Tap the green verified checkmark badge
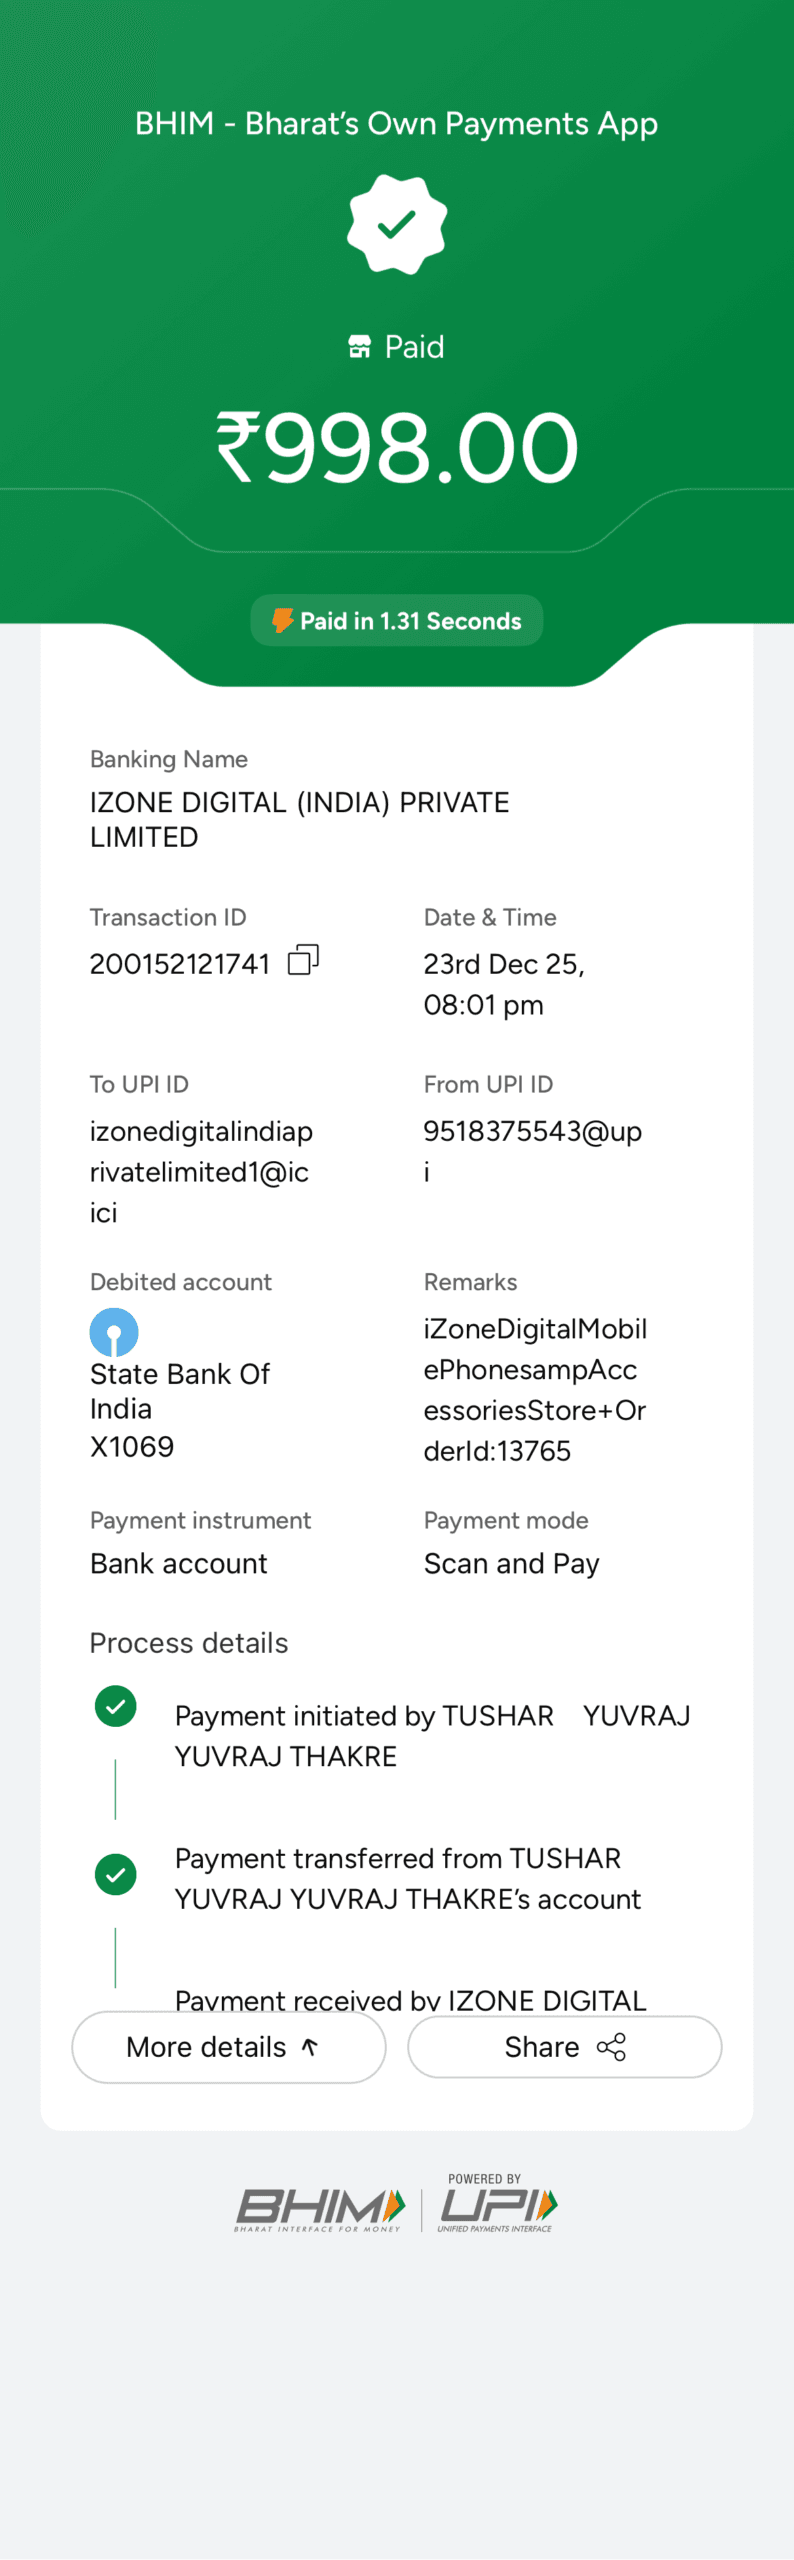794x2560 pixels. click(x=397, y=224)
